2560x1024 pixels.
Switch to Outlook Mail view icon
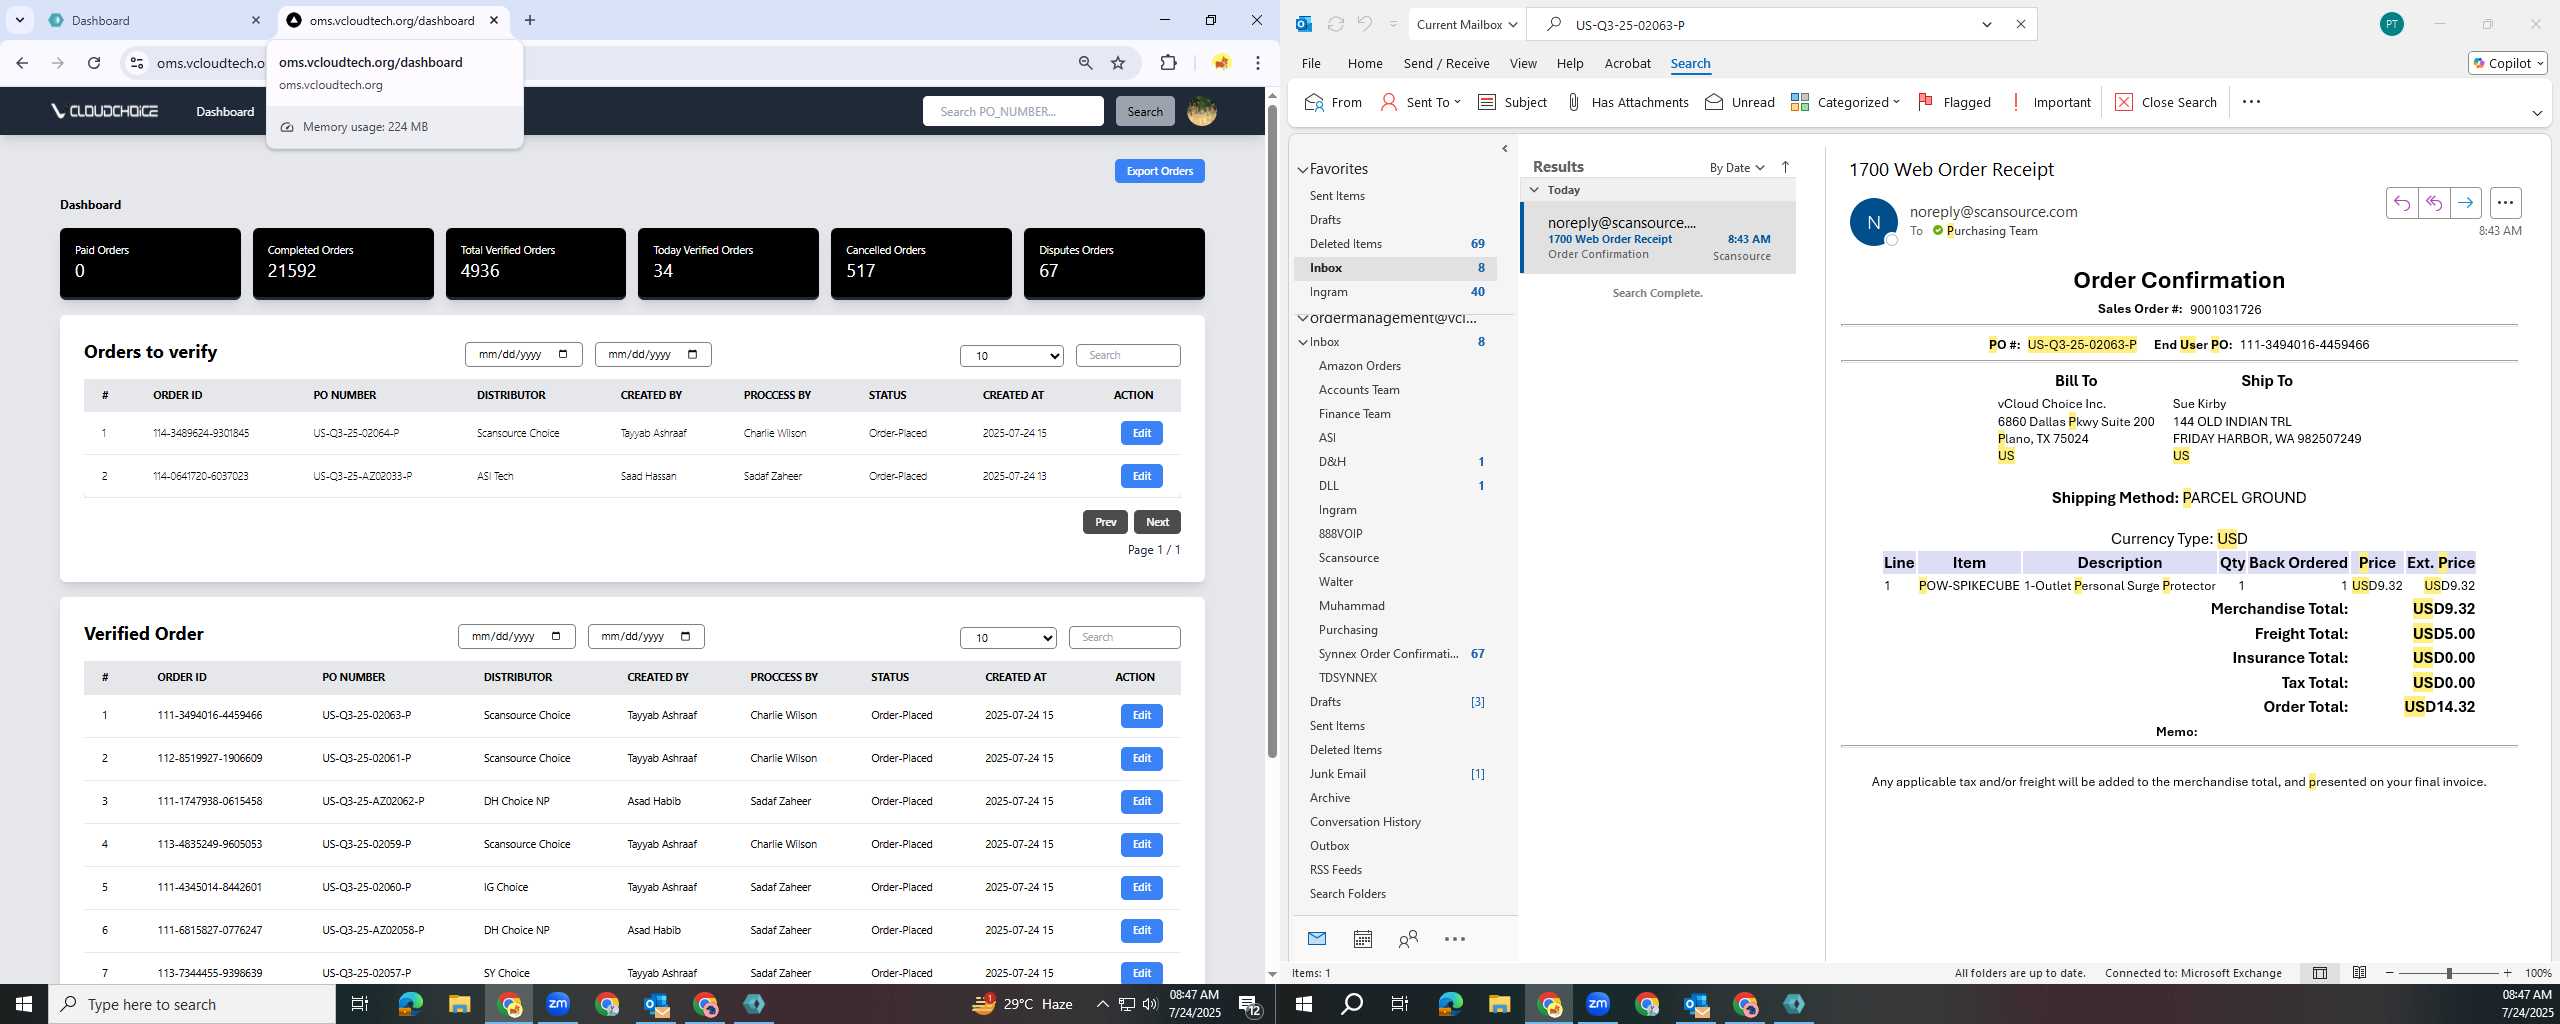click(1316, 939)
